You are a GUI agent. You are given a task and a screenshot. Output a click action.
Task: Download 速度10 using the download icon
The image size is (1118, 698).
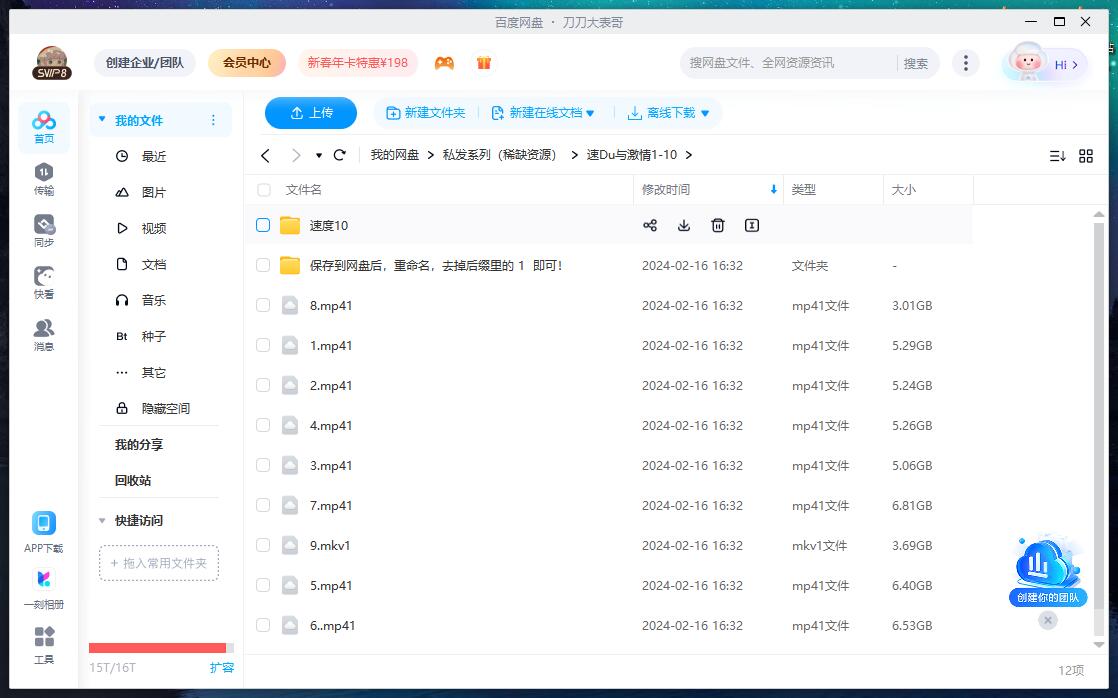684,225
